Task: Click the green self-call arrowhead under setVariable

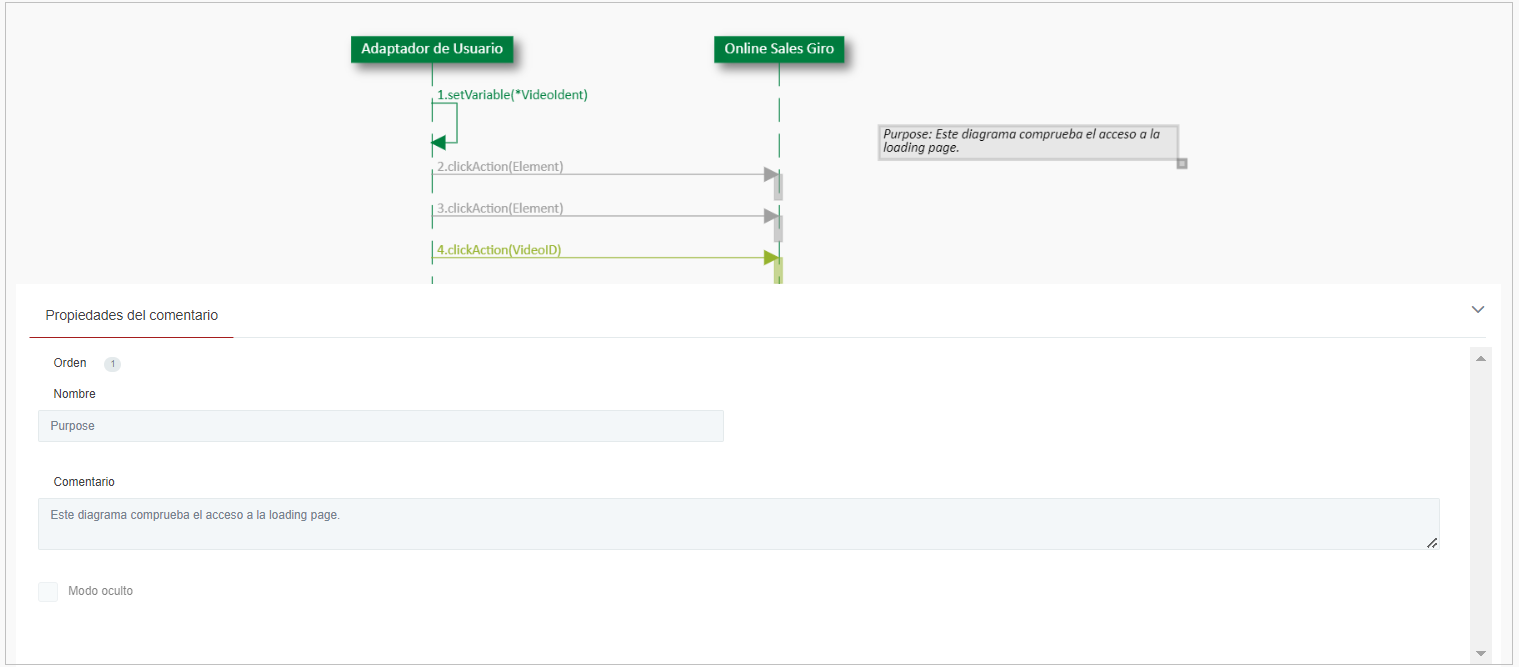Action: [438, 143]
